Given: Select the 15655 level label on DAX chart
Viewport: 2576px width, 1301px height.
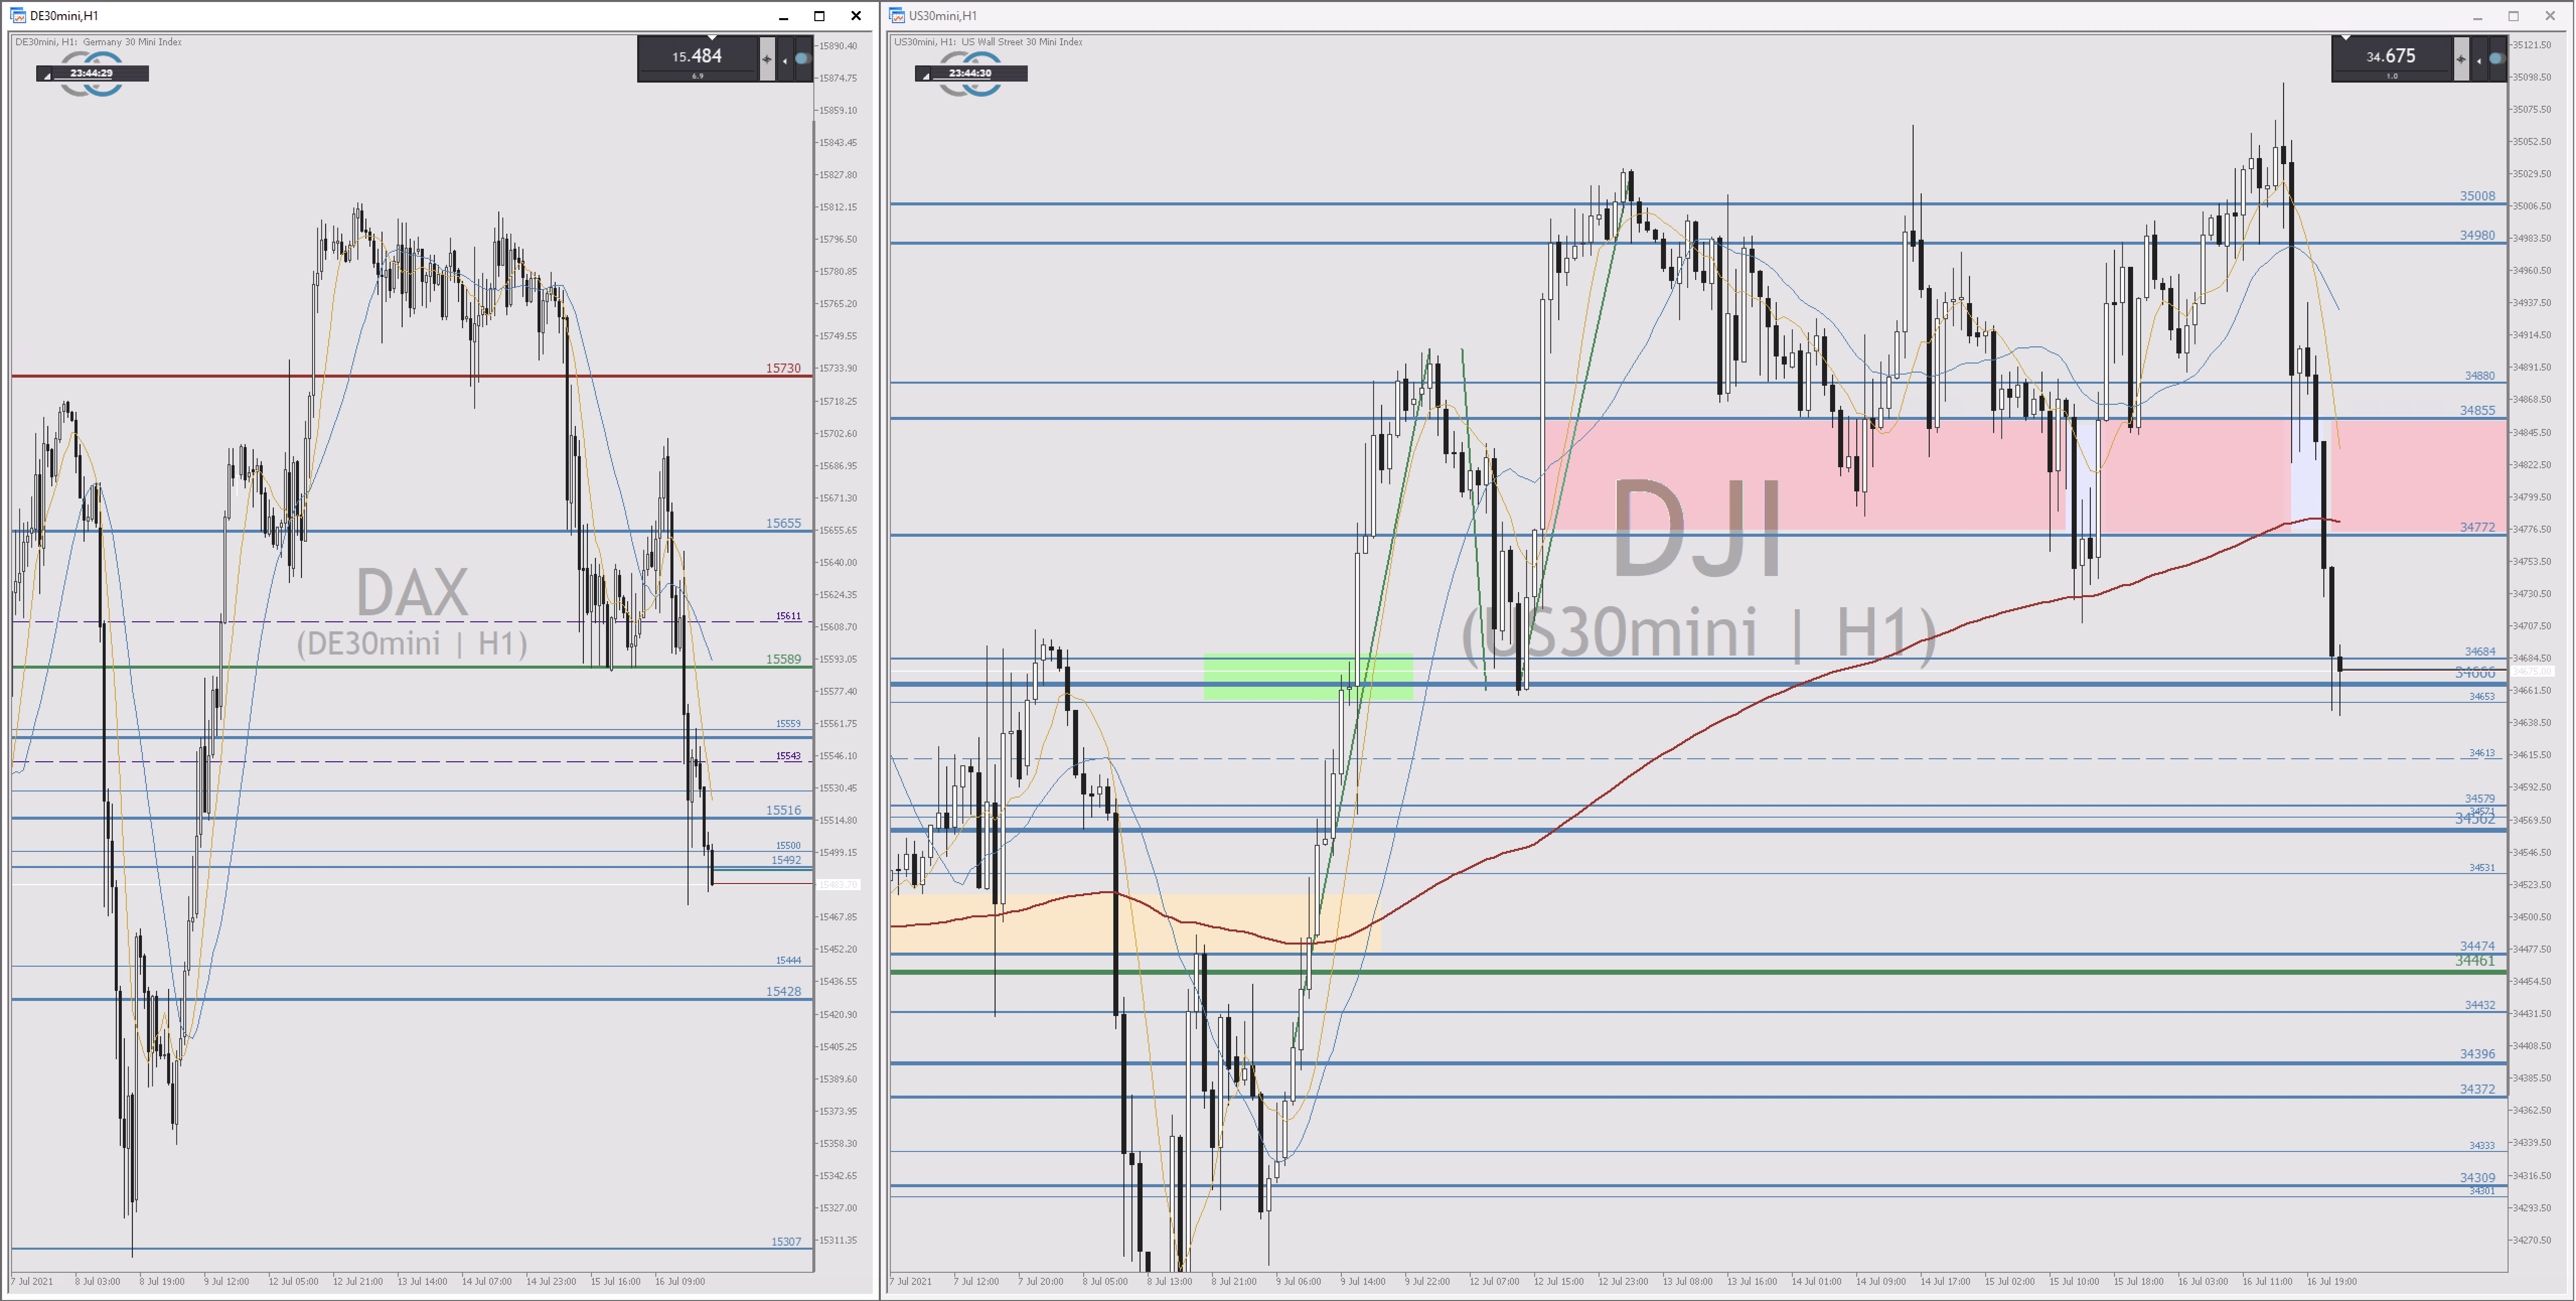Looking at the screenshot, I should [x=783, y=523].
